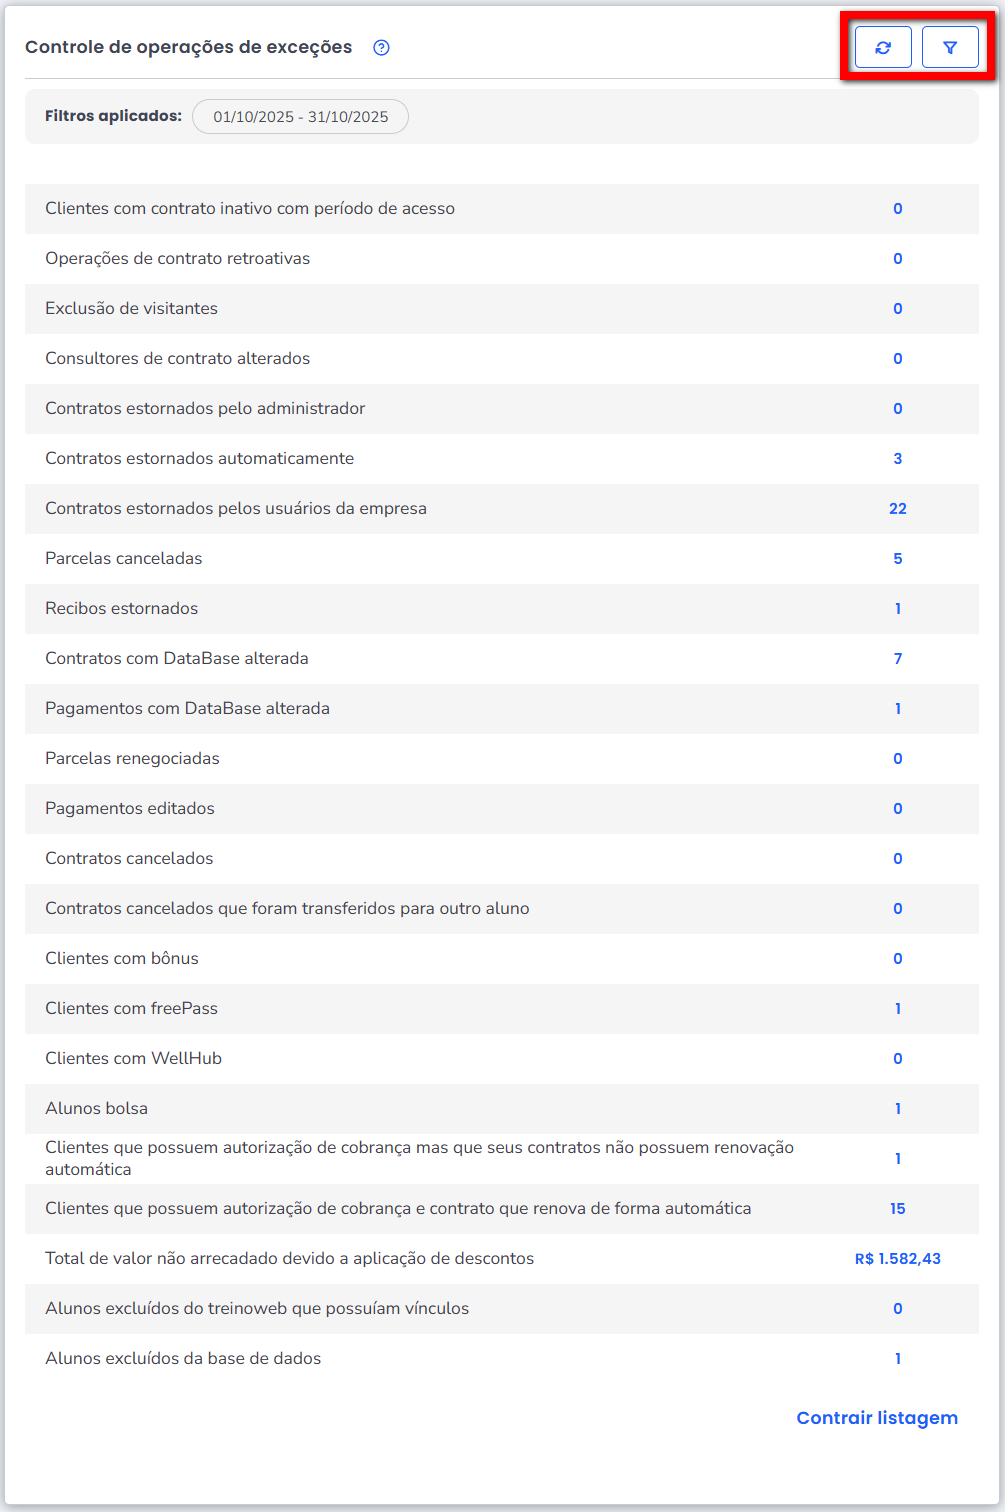This screenshot has width=1005, height=1512.
Task: Open the filter funnel icon
Action: (x=950, y=48)
